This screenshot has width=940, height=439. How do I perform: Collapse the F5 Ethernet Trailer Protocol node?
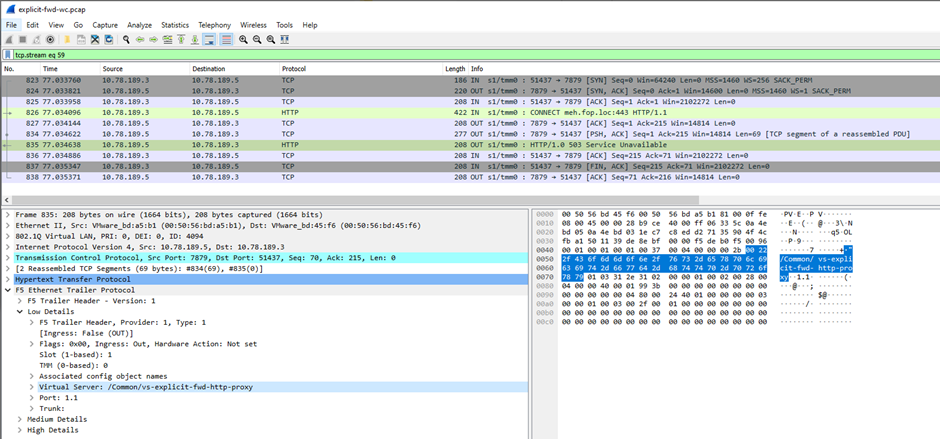tap(9, 292)
